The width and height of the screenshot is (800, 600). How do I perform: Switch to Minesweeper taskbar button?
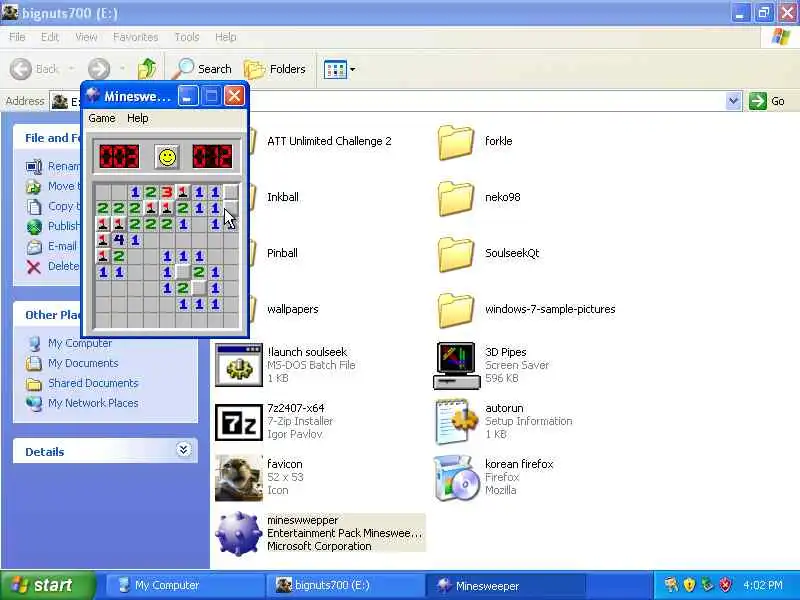tap(505, 585)
